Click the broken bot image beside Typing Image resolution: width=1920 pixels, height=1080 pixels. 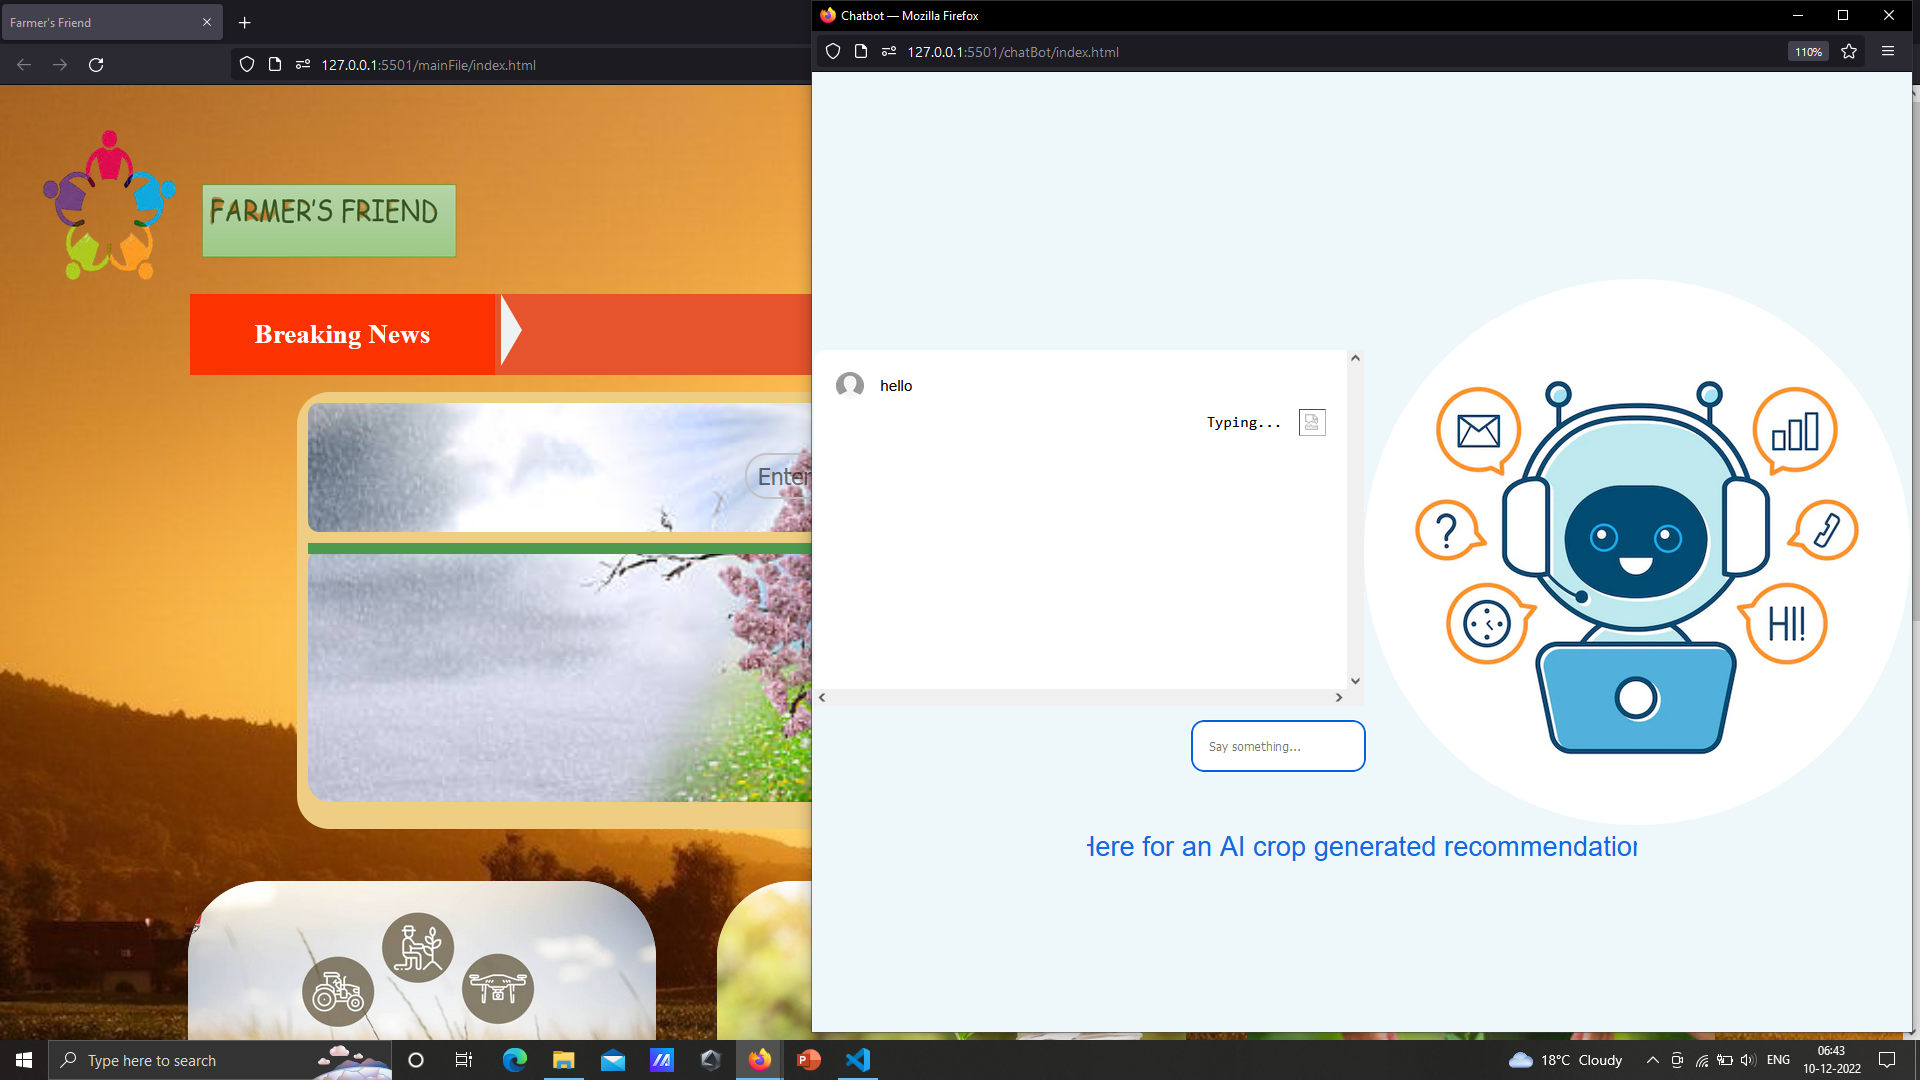coord(1312,422)
